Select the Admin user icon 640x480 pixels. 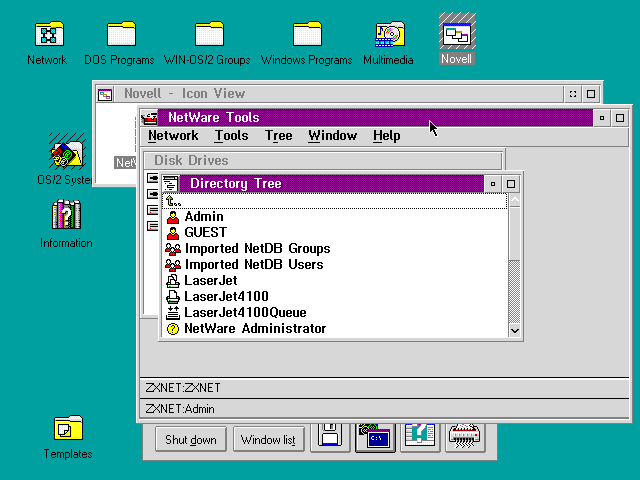173,217
